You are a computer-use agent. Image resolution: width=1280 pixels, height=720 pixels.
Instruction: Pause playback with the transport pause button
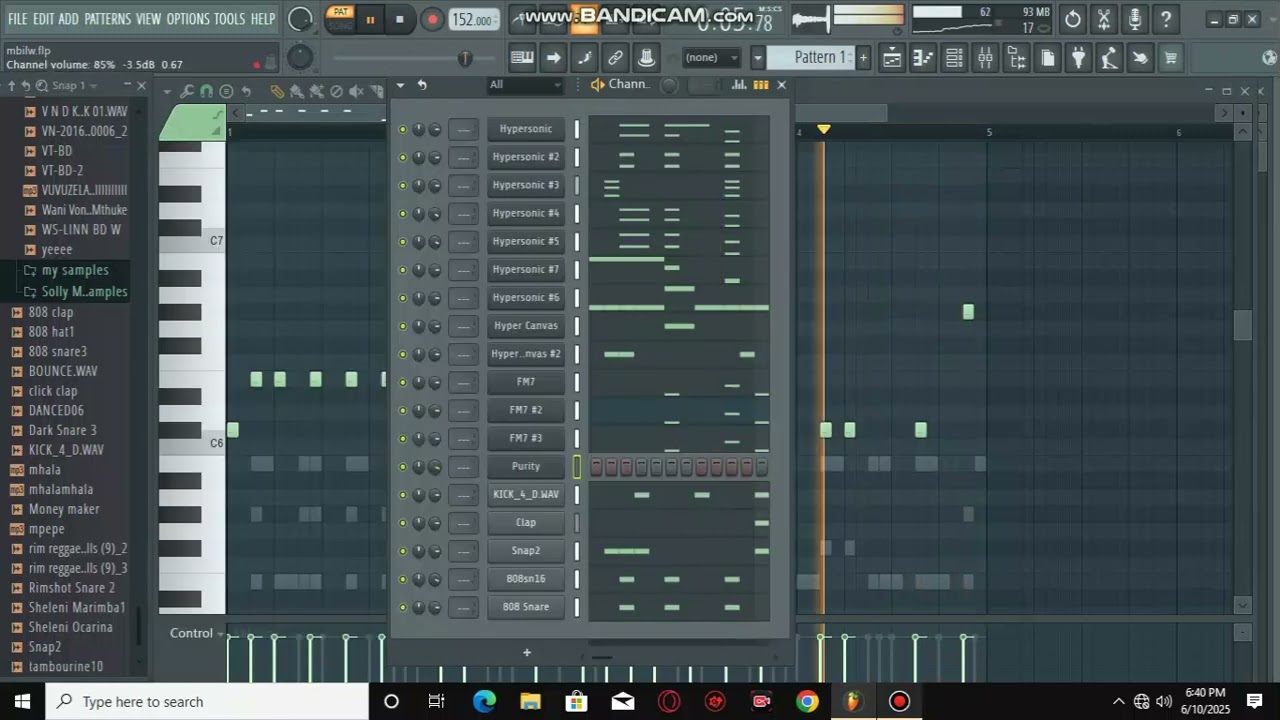click(370, 19)
